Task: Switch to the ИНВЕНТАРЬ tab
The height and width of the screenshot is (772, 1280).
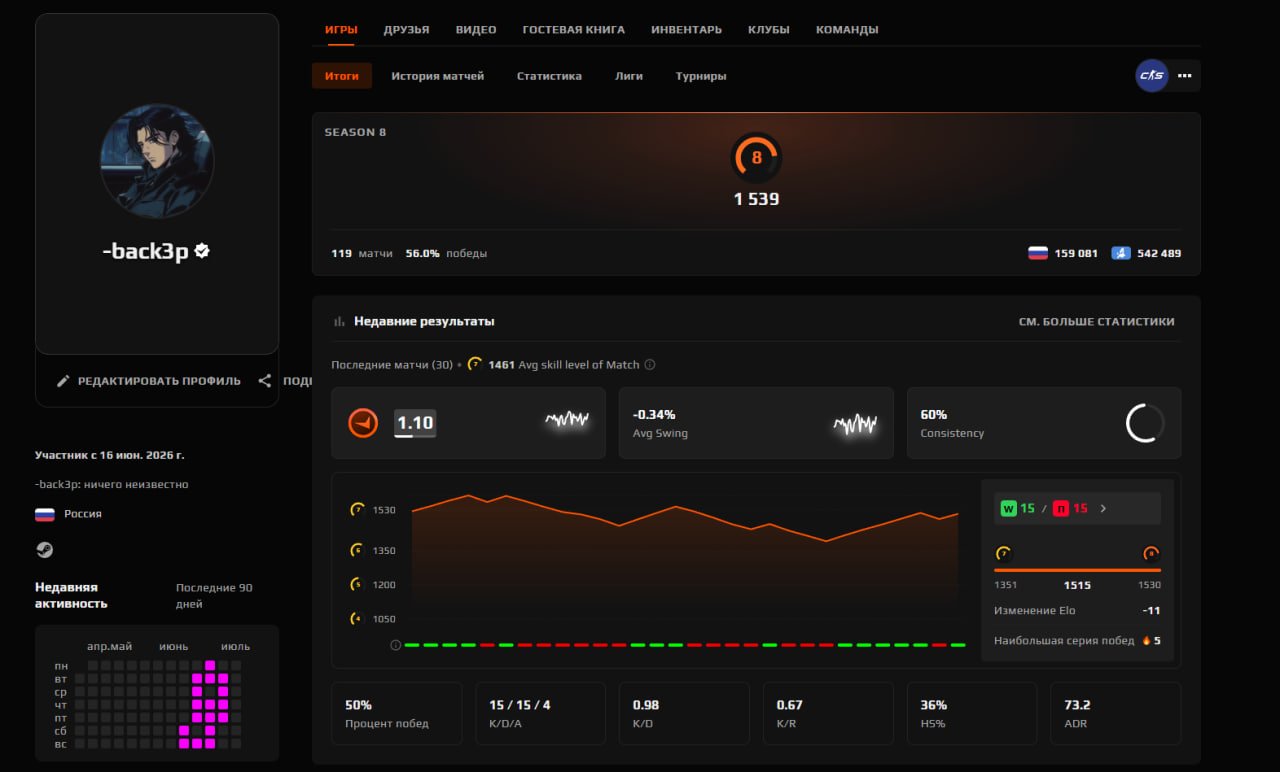Action: tap(686, 30)
